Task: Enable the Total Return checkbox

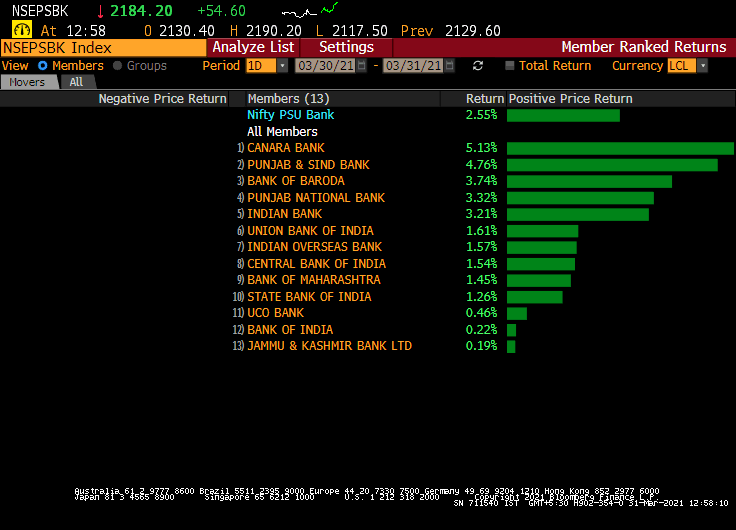Action: [x=510, y=66]
